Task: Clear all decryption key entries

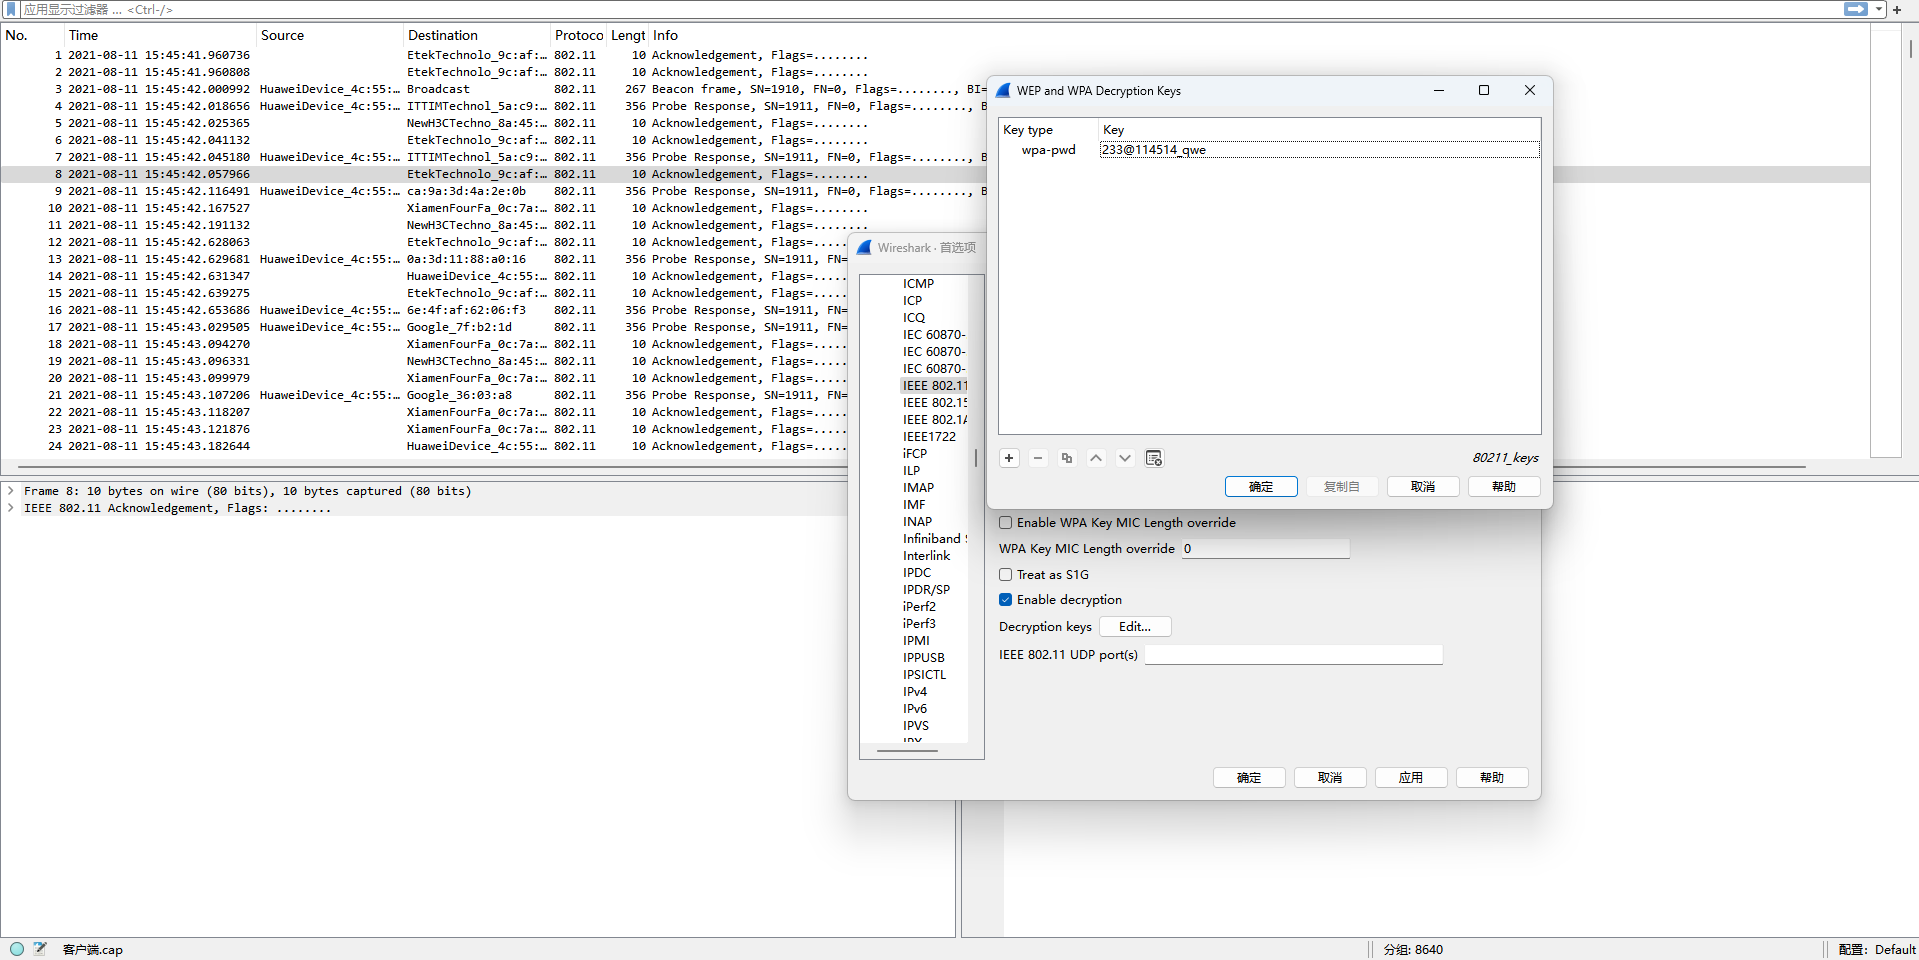Action: point(1154,458)
